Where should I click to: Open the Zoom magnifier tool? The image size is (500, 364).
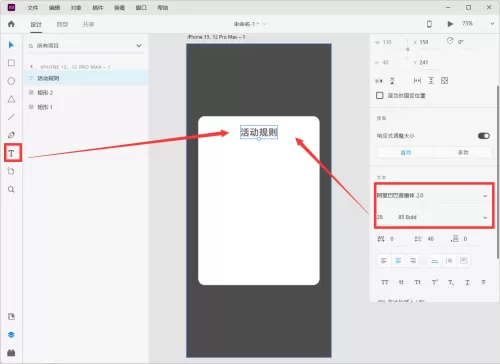coord(11,189)
